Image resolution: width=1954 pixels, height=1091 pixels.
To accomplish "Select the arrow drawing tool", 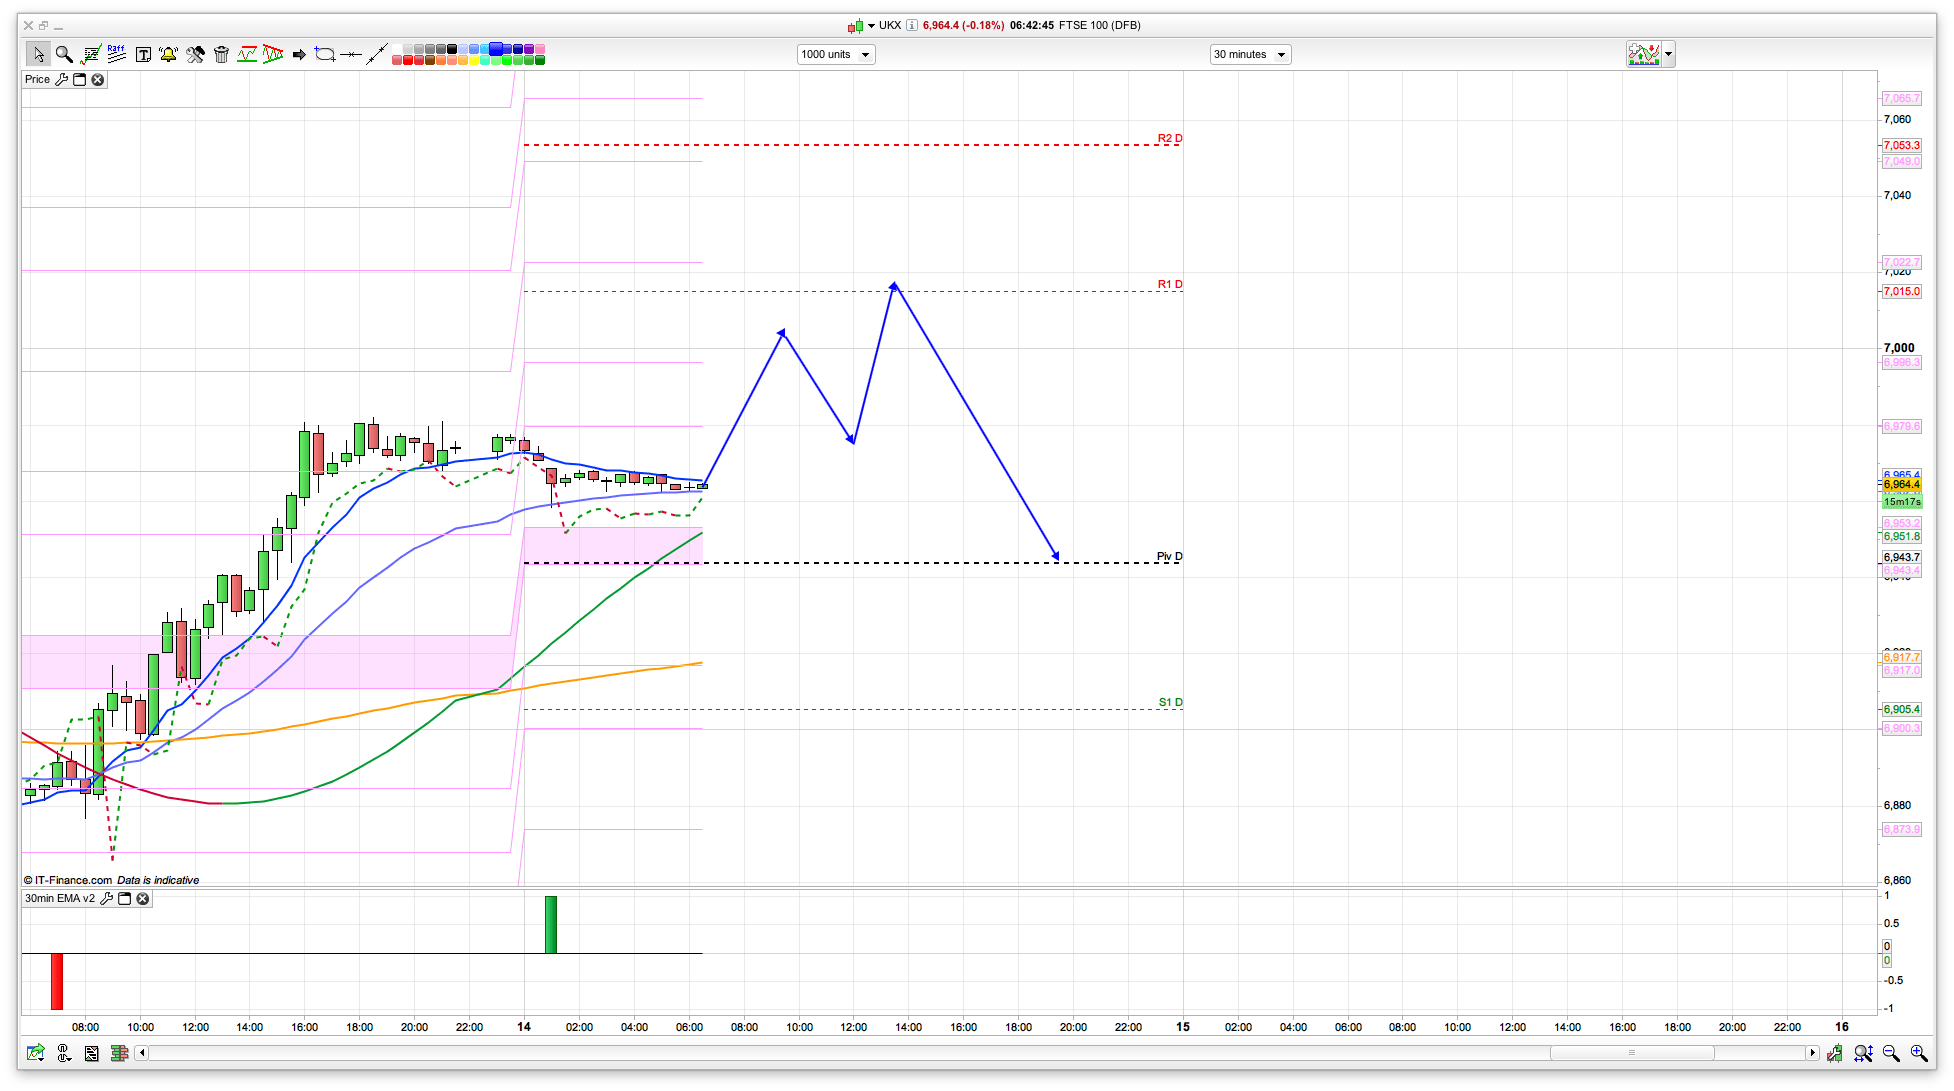I will click(298, 54).
